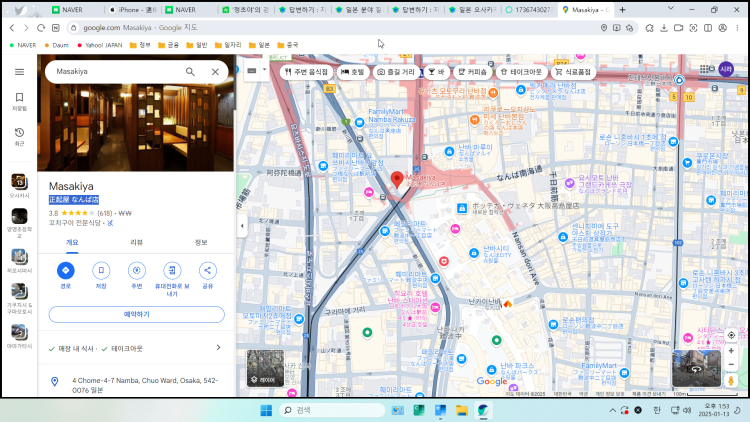Click the browser address bar
This screenshot has width=750, height=422.
point(335,28)
